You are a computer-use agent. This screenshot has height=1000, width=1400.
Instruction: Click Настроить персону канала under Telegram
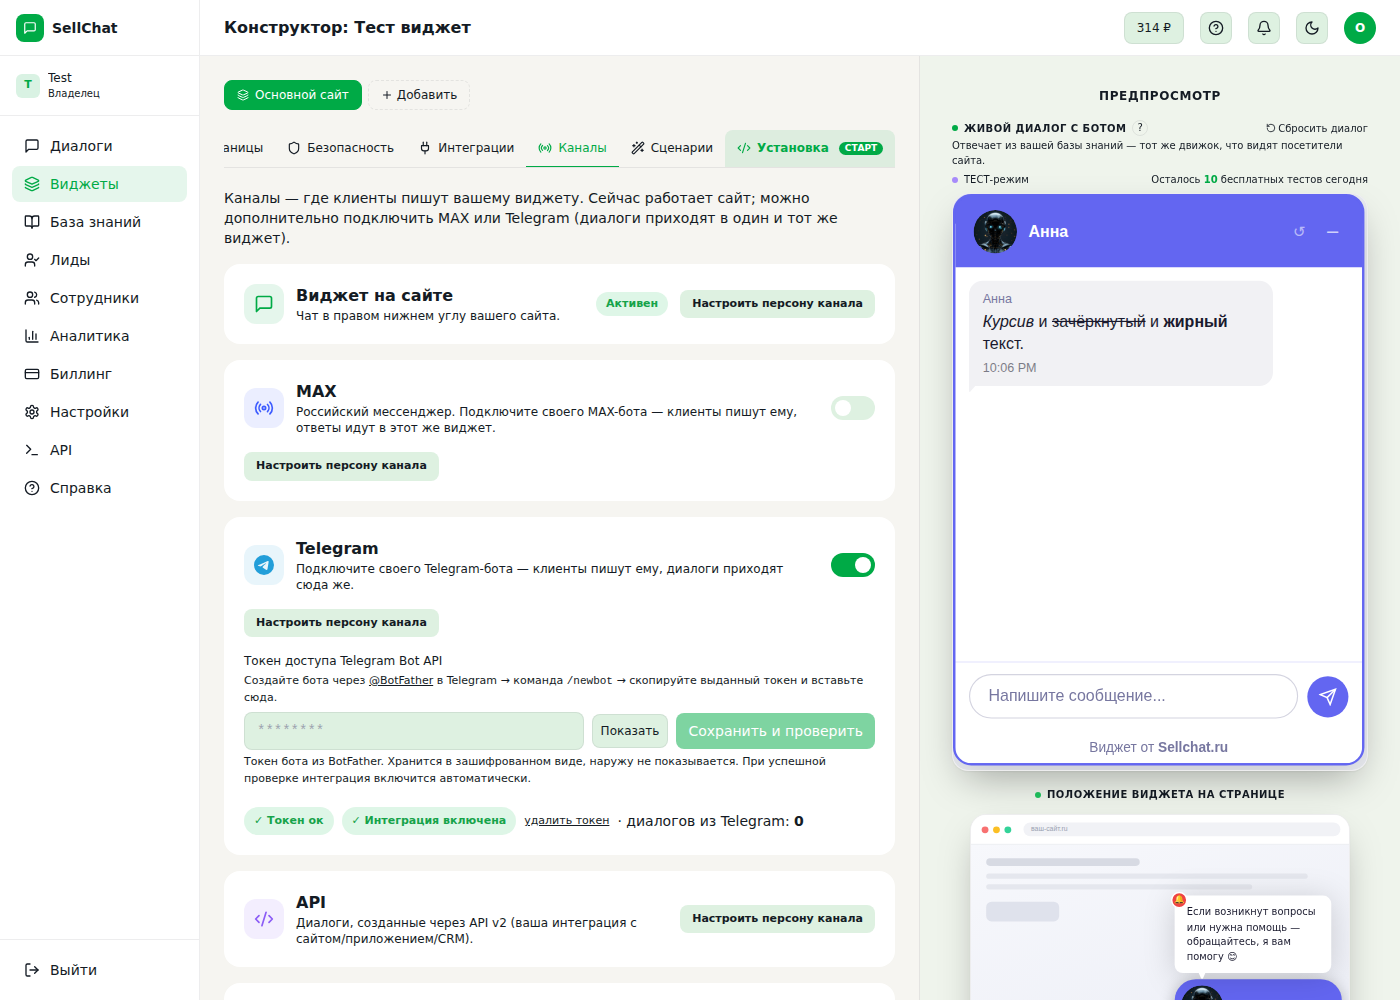click(341, 623)
